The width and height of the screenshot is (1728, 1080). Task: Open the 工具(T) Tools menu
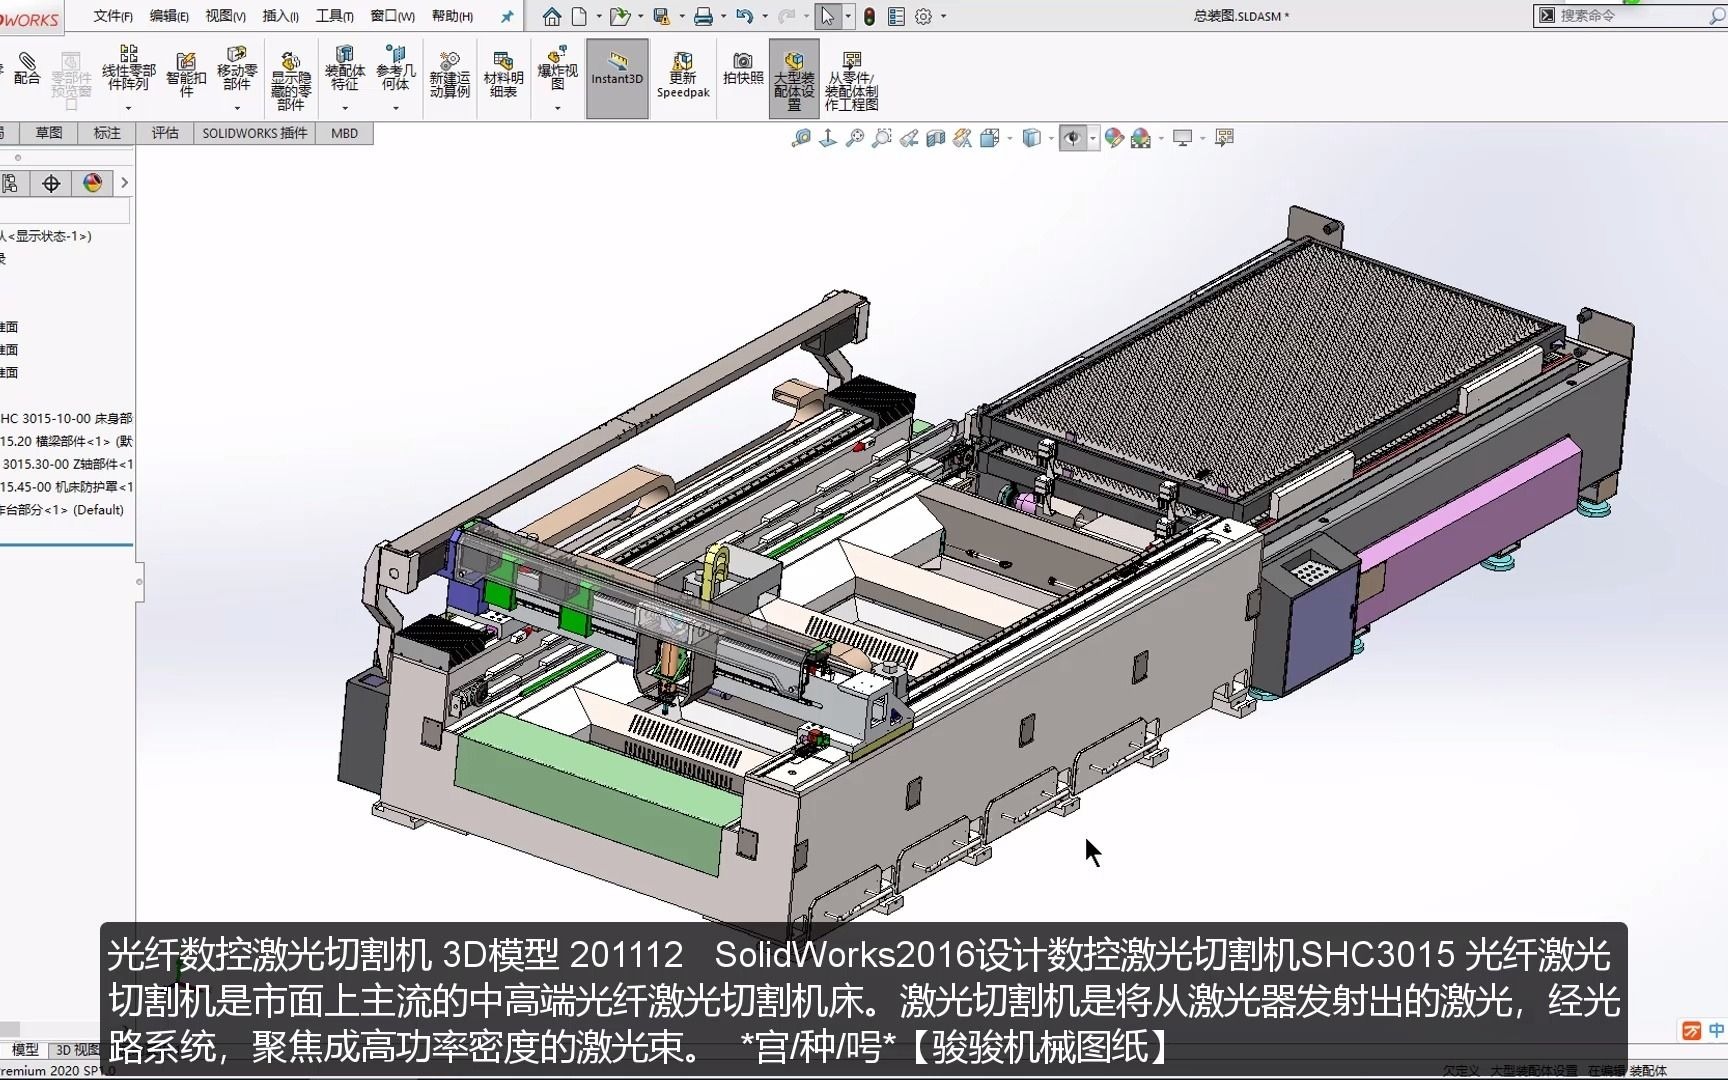click(x=334, y=16)
